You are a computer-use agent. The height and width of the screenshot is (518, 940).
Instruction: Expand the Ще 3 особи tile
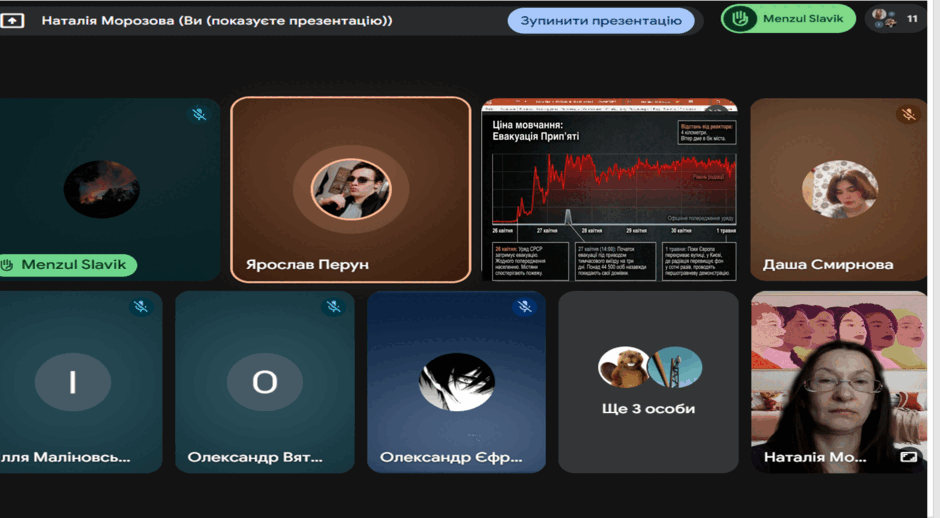(648, 382)
